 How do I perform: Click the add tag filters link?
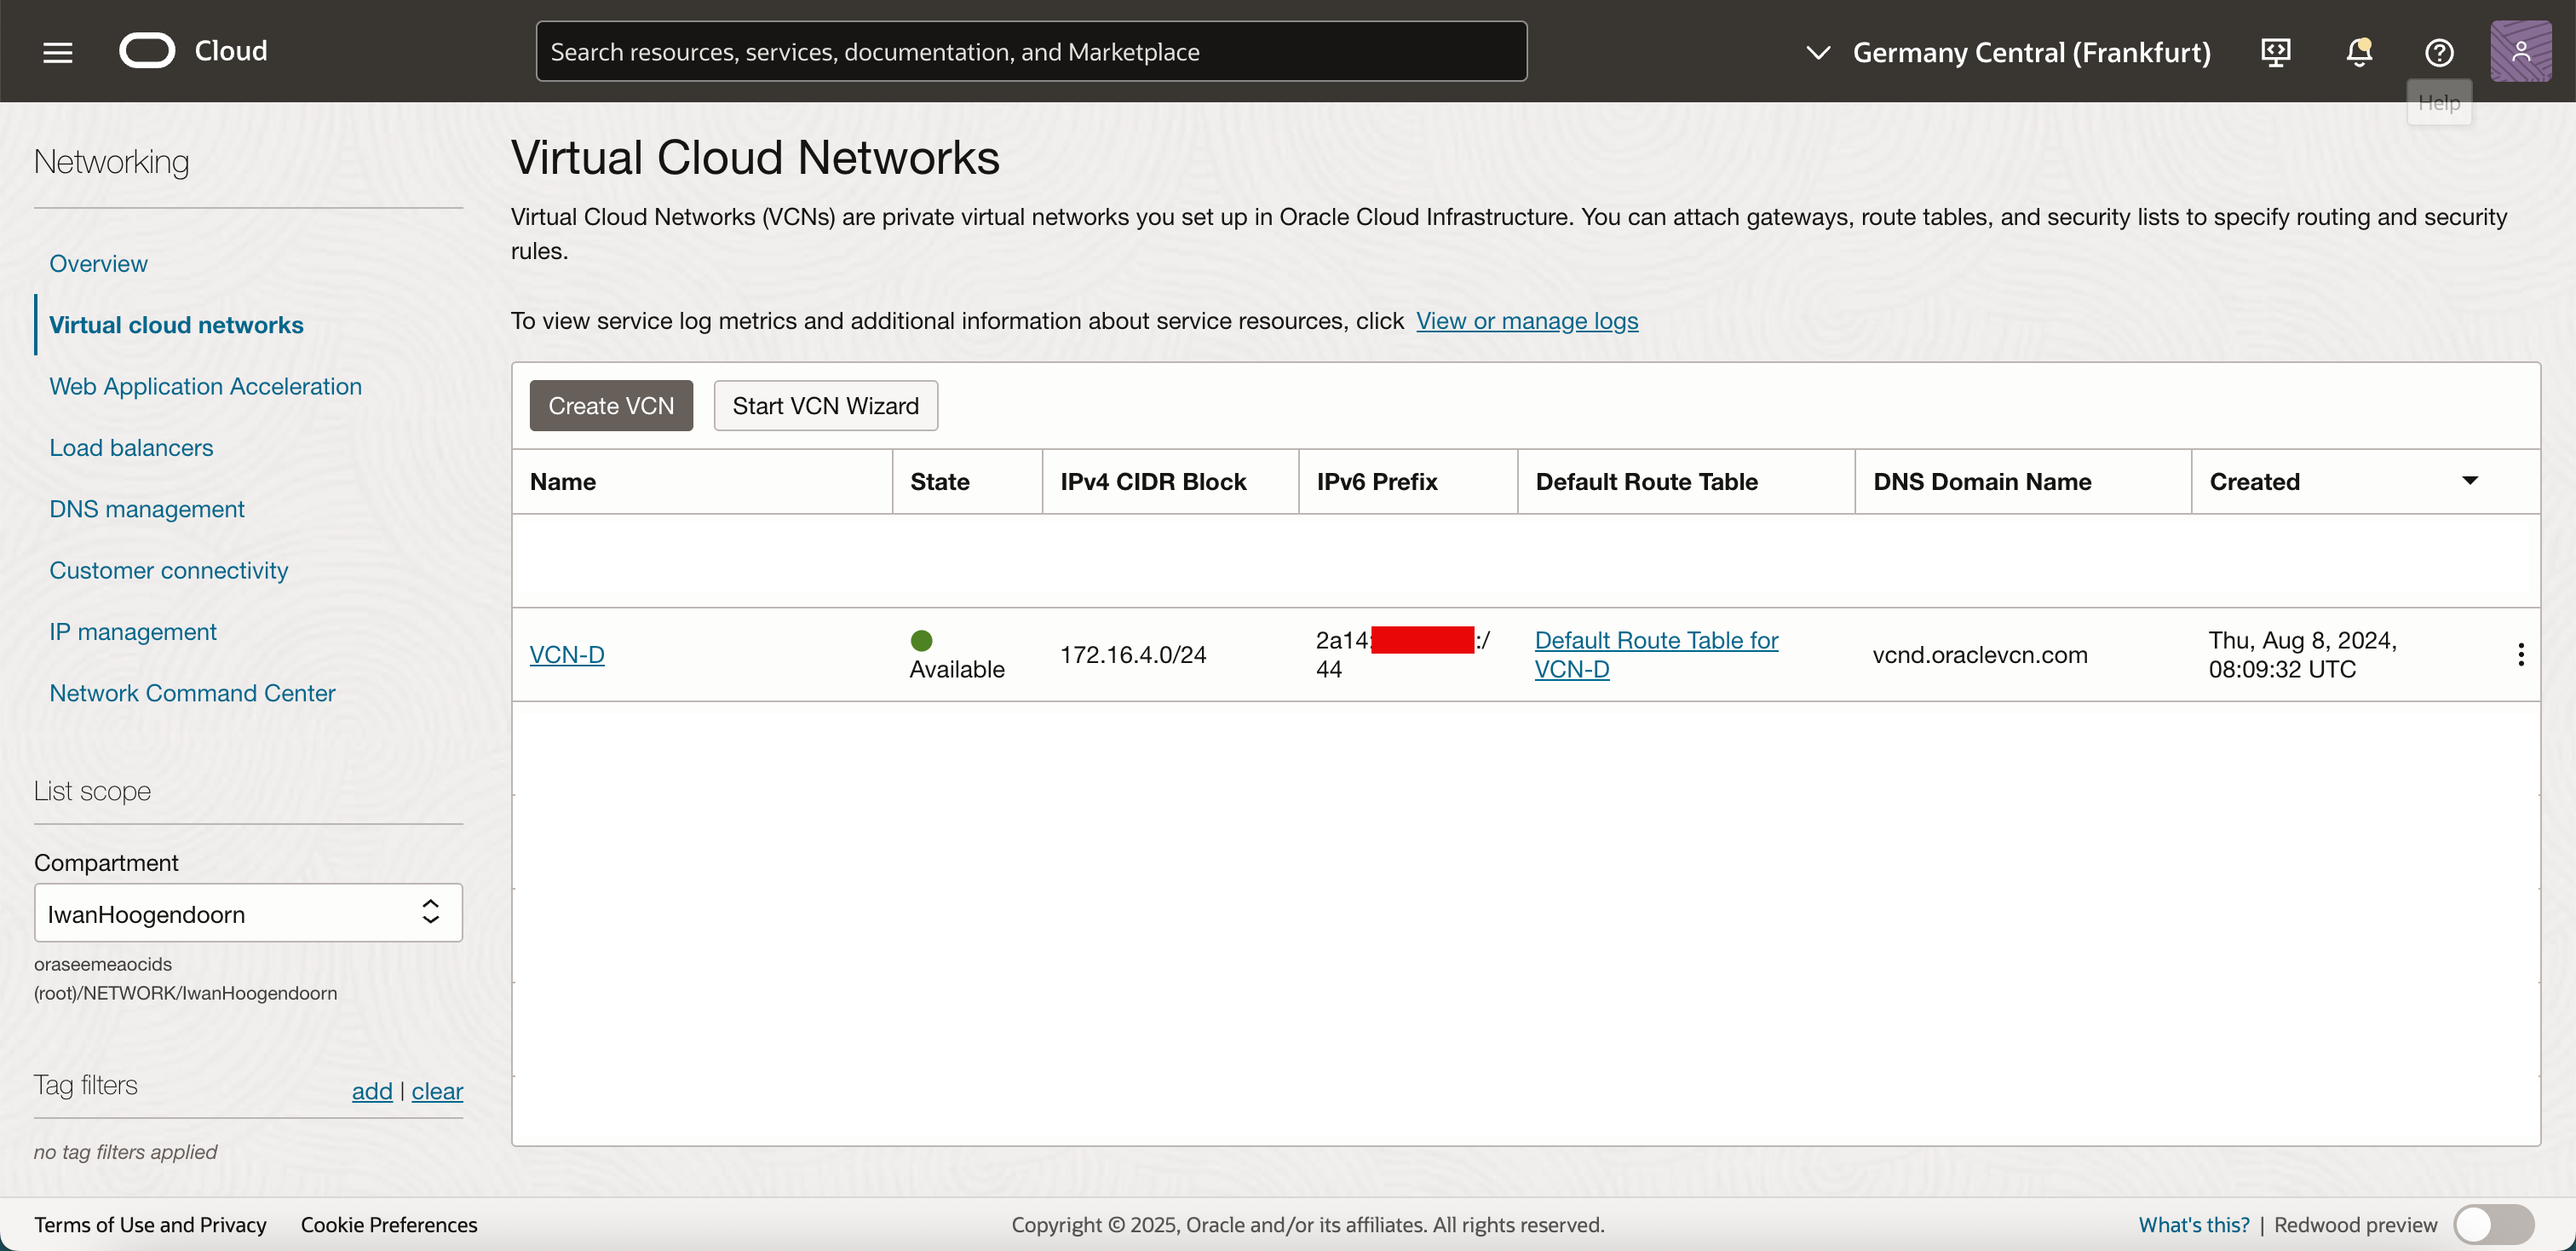point(371,1091)
